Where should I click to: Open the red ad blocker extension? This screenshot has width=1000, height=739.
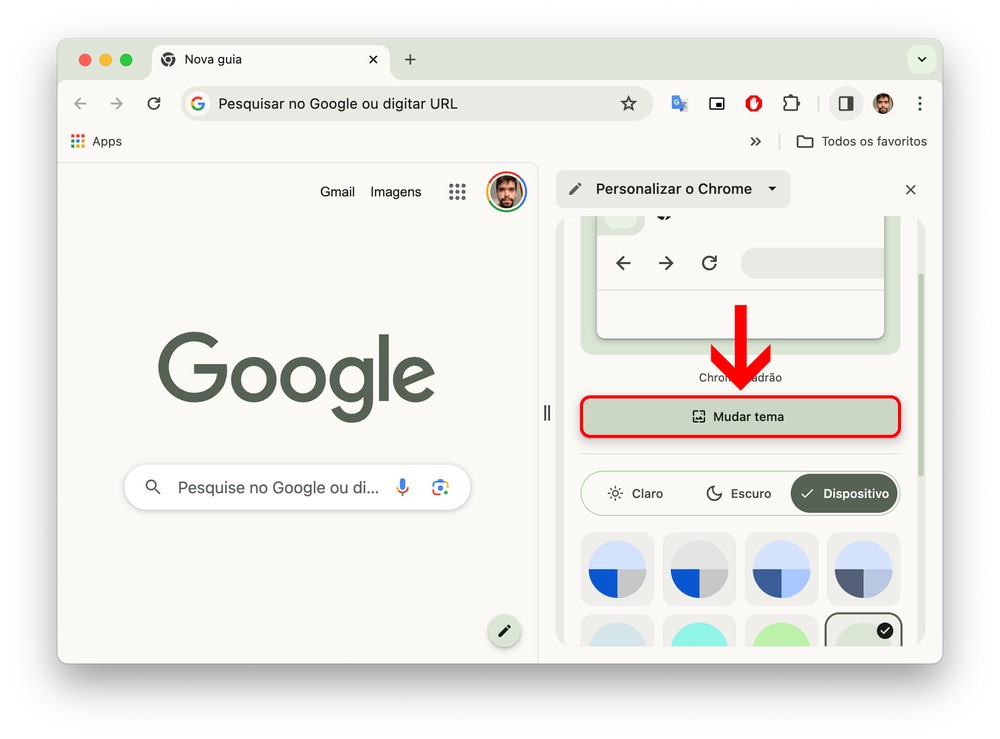tap(754, 104)
